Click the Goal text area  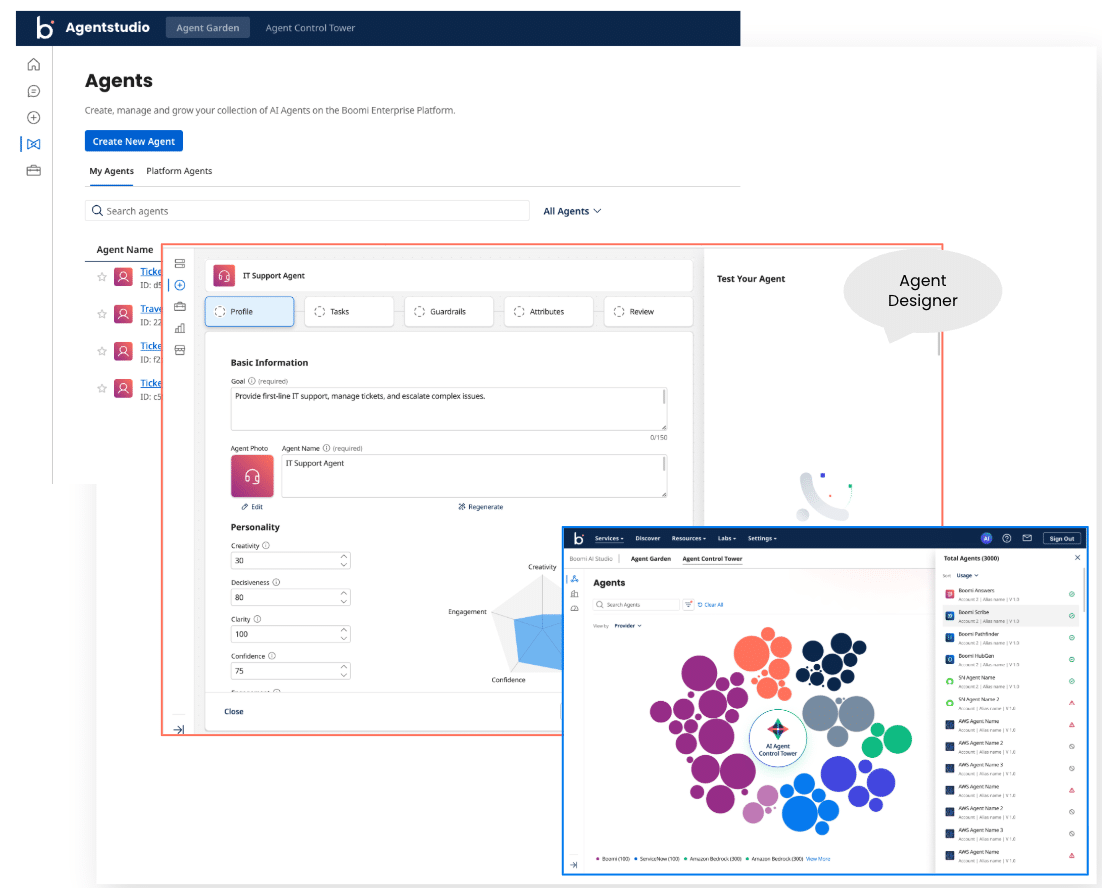pos(448,409)
